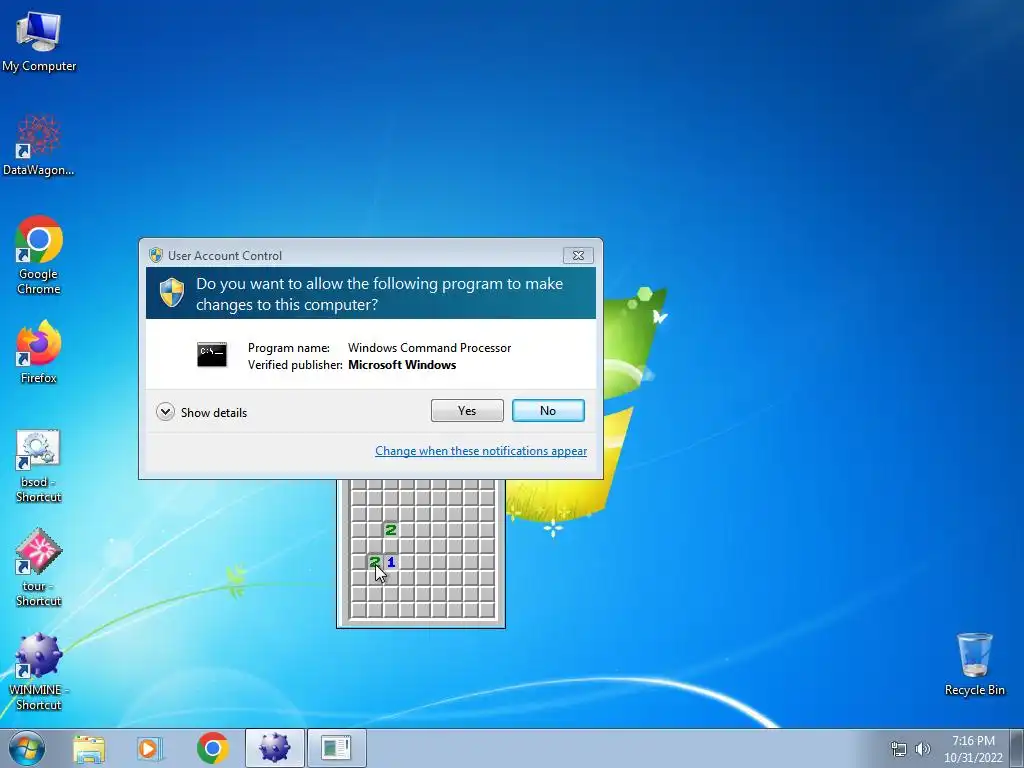The height and width of the screenshot is (768, 1024).
Task: Expand Show details in the UAC dialog
Action: [x=201, y=412]
